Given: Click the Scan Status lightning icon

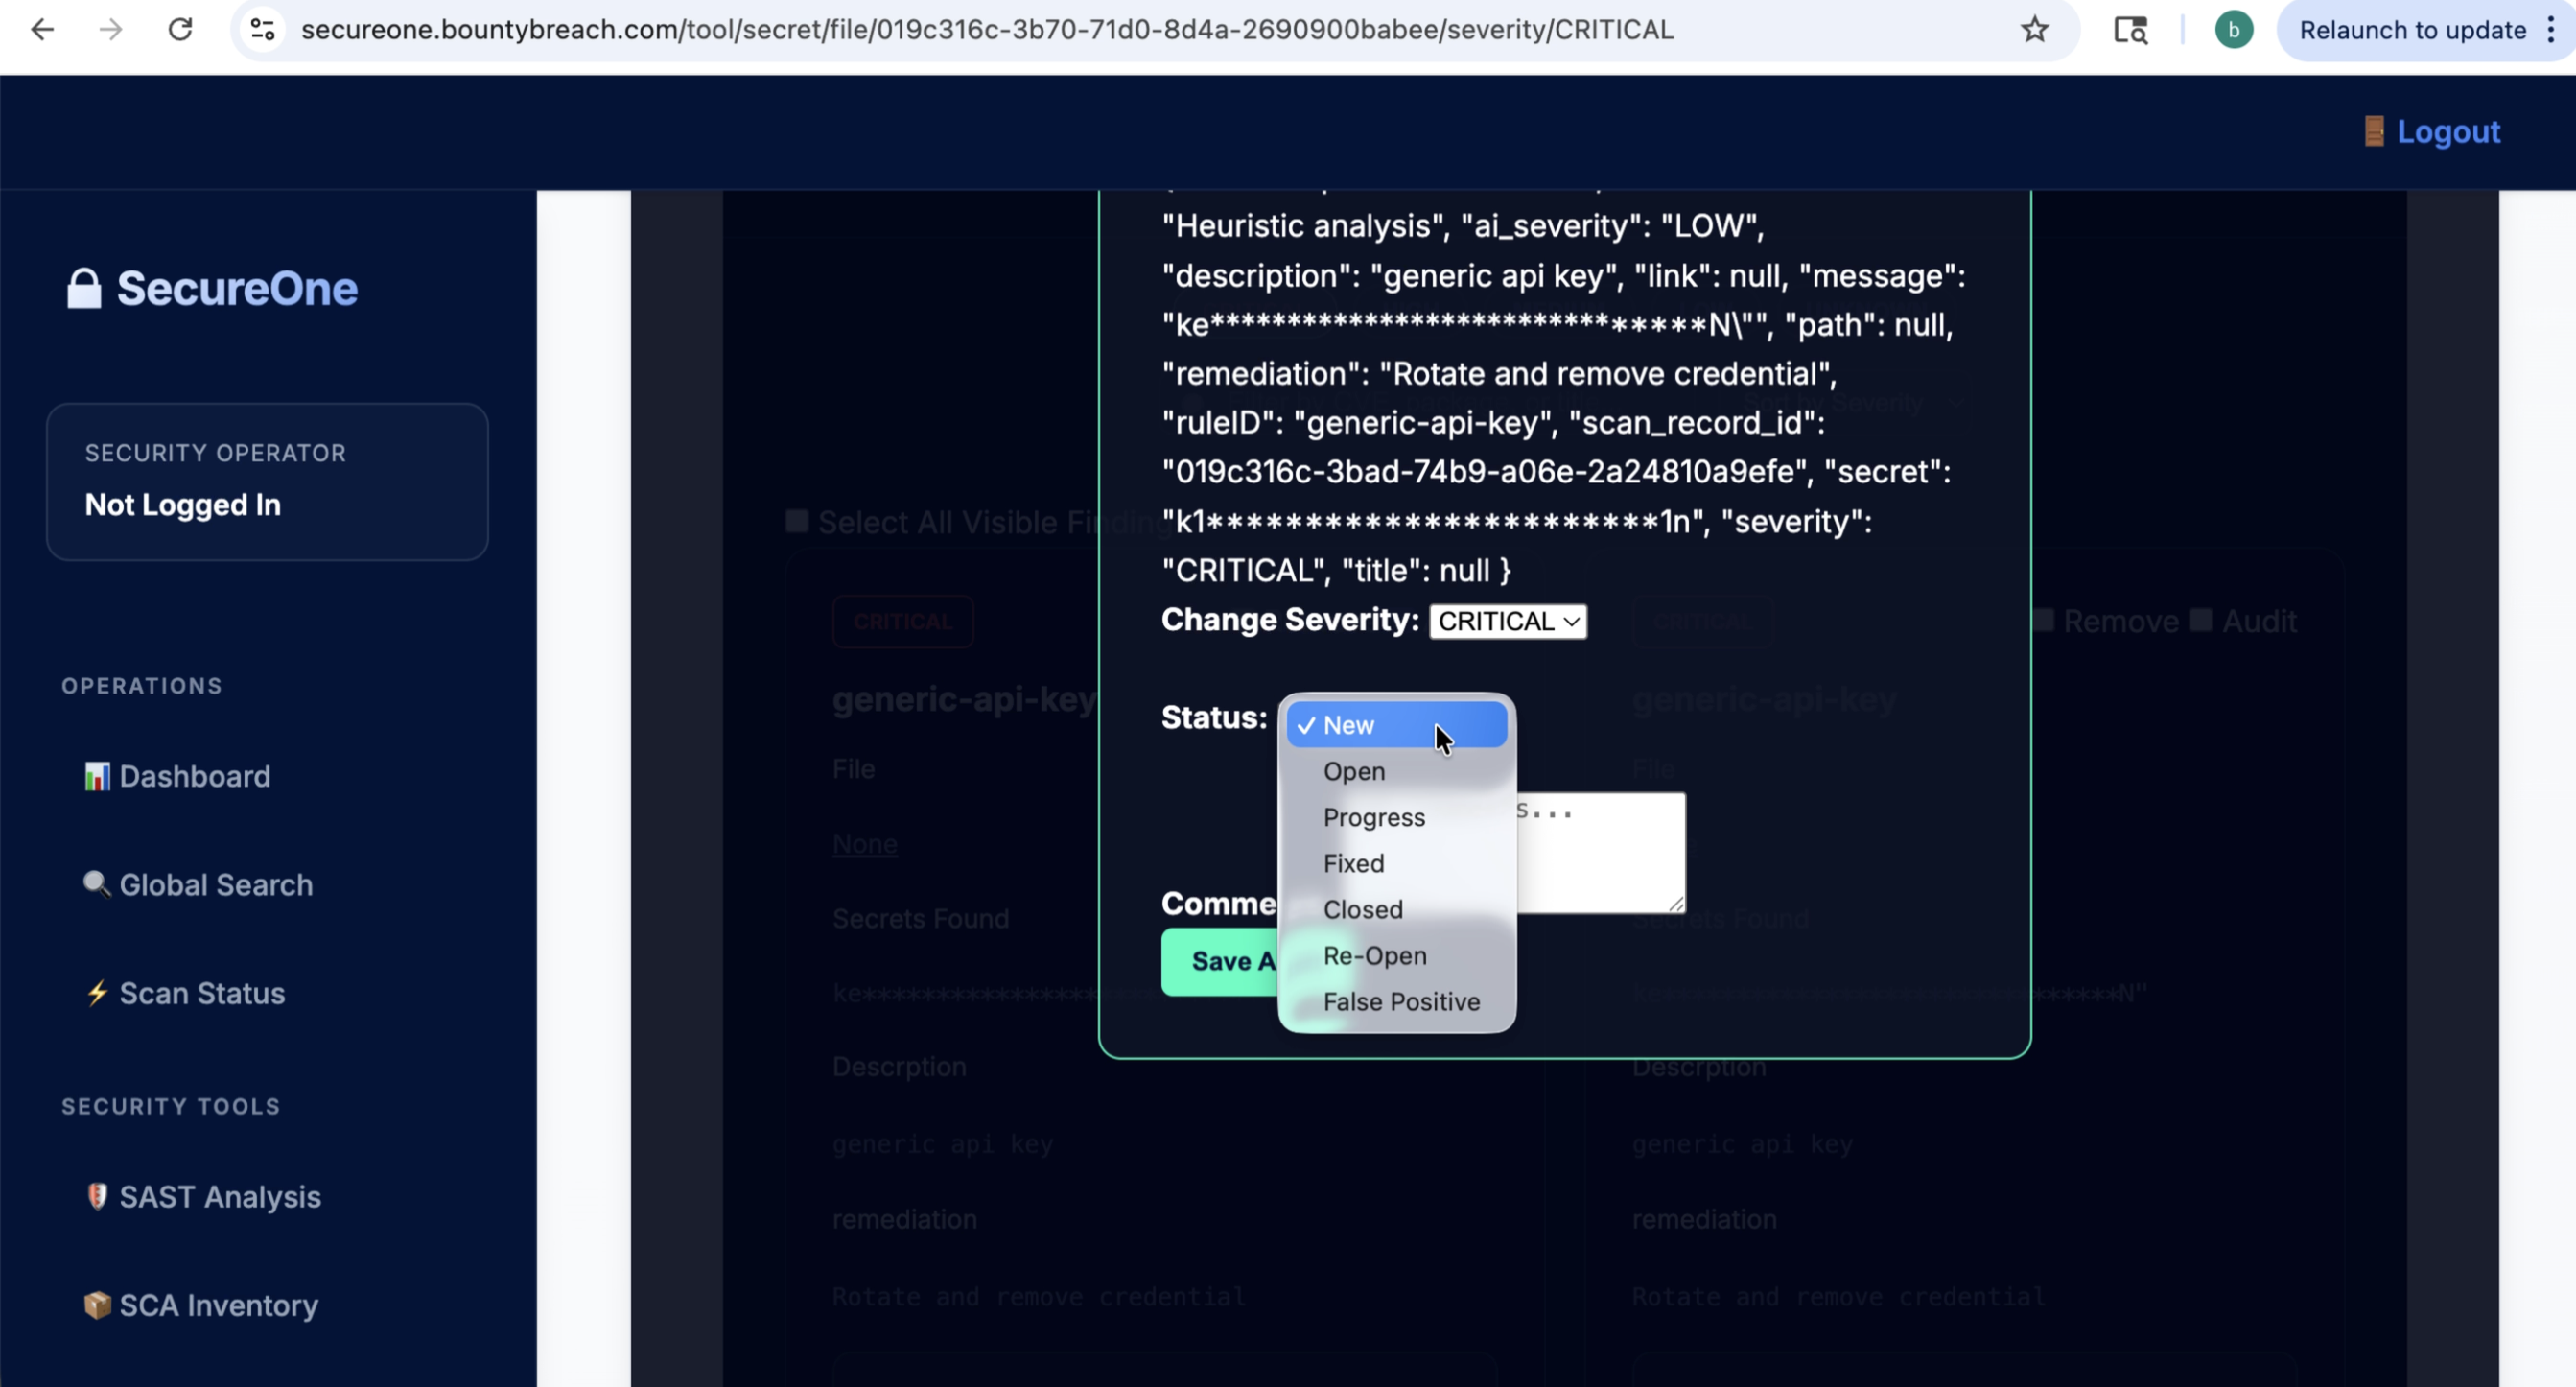Looking at the screenshot, I should tap(97, 993).
